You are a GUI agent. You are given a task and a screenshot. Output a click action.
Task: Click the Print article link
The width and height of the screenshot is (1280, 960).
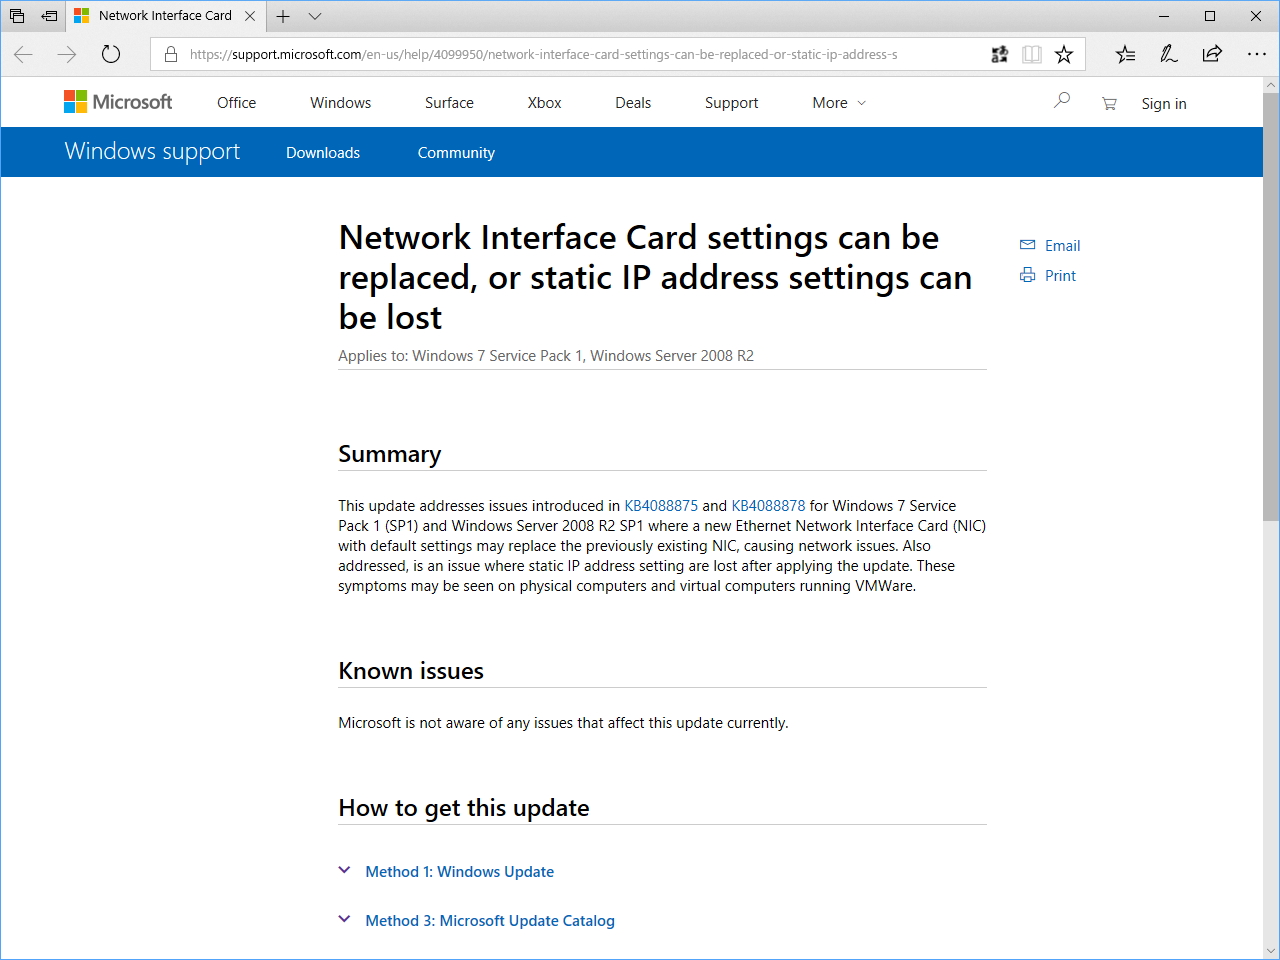[x=1059, y=276]
